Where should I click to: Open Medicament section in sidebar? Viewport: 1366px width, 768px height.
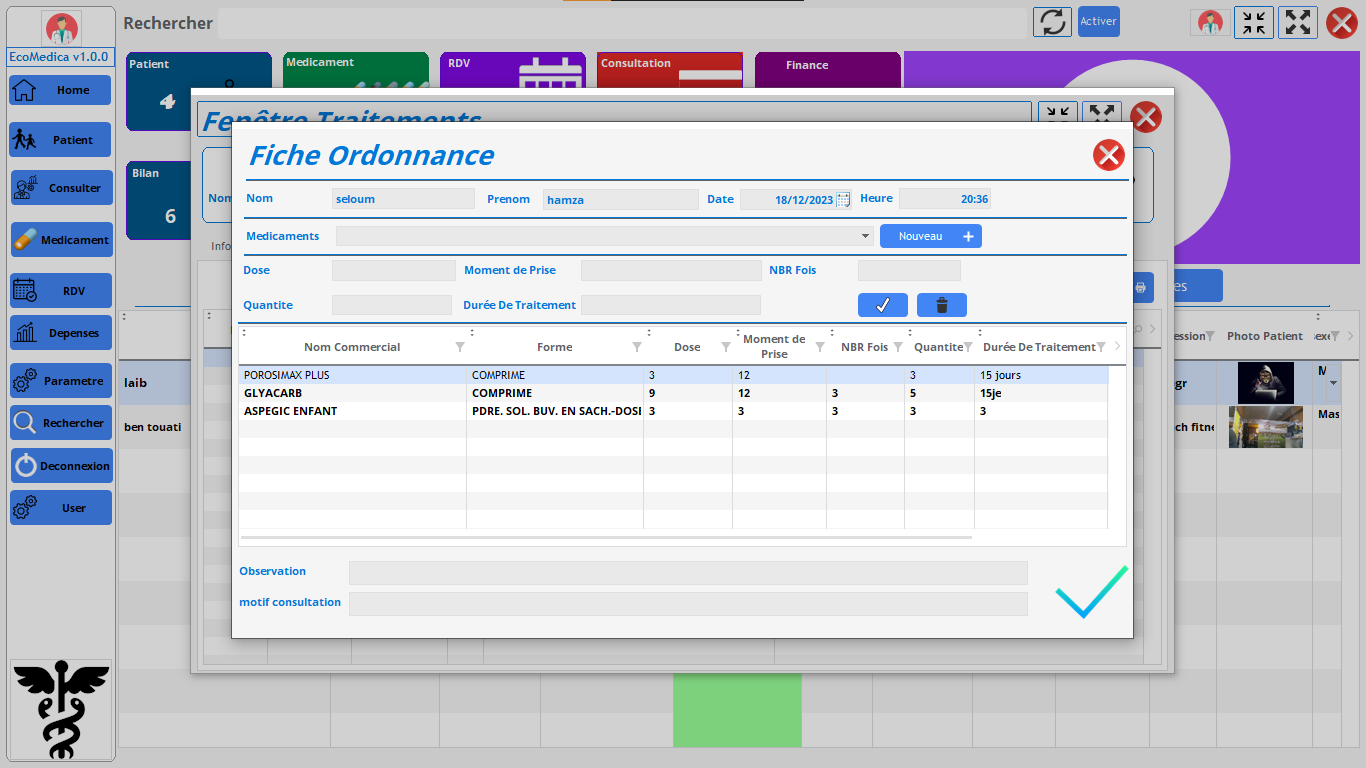(x=60, y=240)
